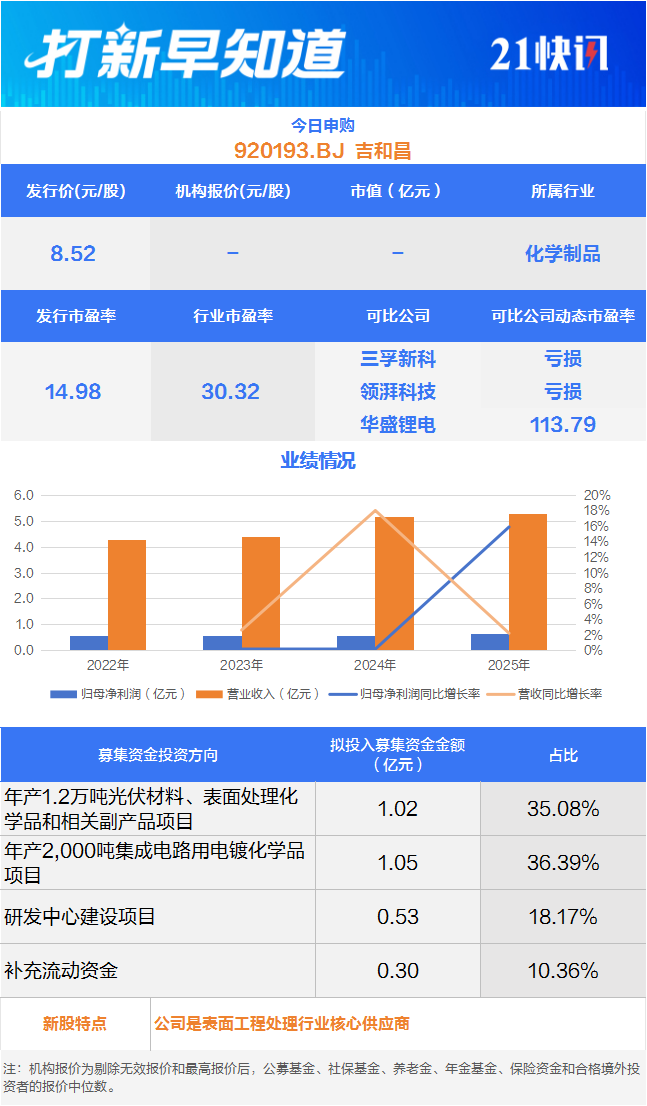Click the 拟投入募集资金金额 header
Image resolution: width=647 pixels, height=1106 pixels.
click(x=398, y=755)
